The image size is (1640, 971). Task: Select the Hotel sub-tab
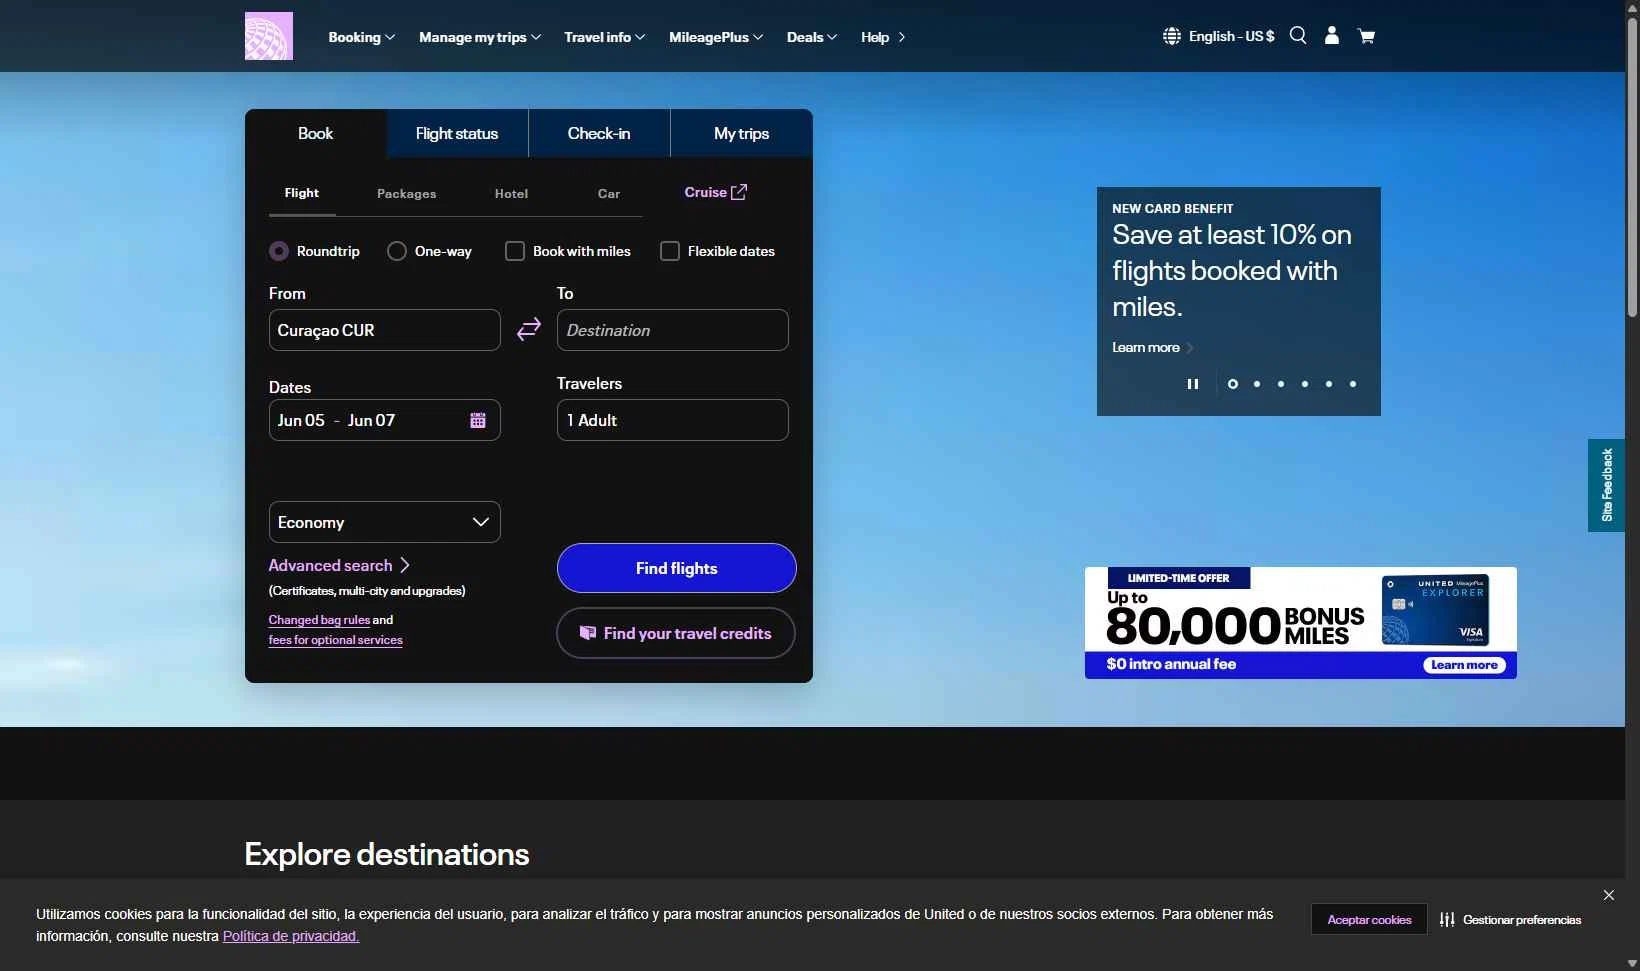(511, 194)
